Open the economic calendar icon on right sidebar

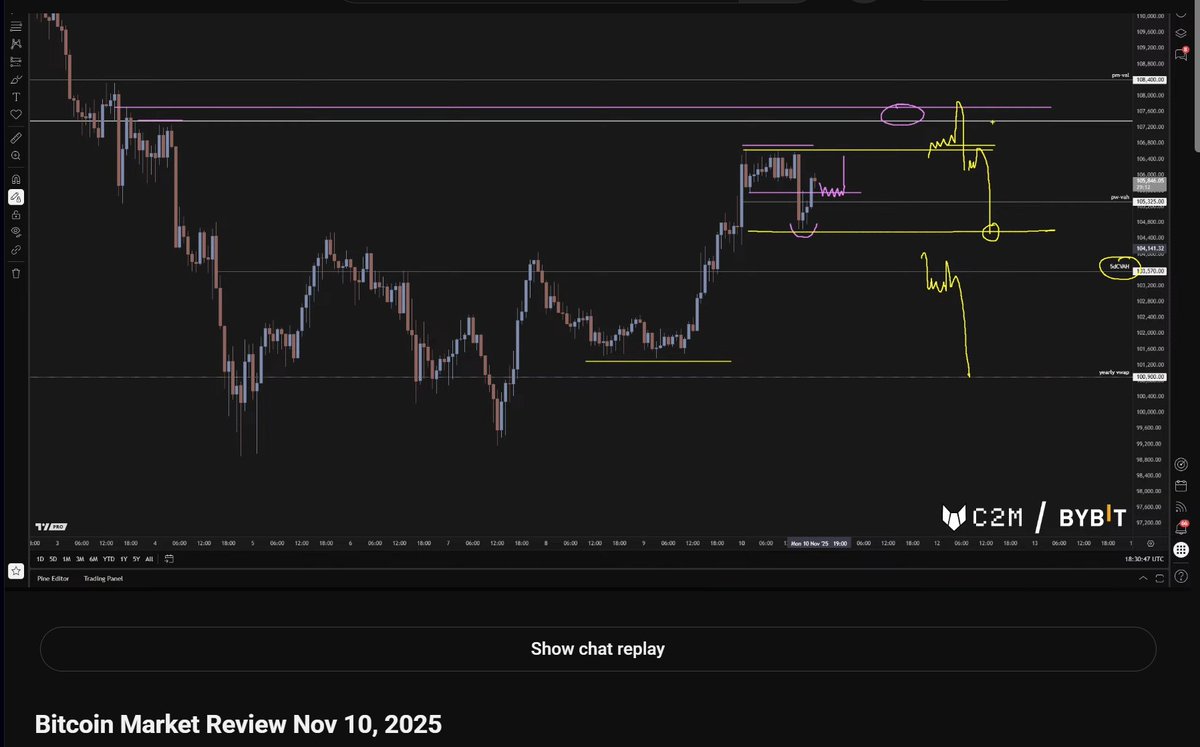click(x=1182, y=486)
